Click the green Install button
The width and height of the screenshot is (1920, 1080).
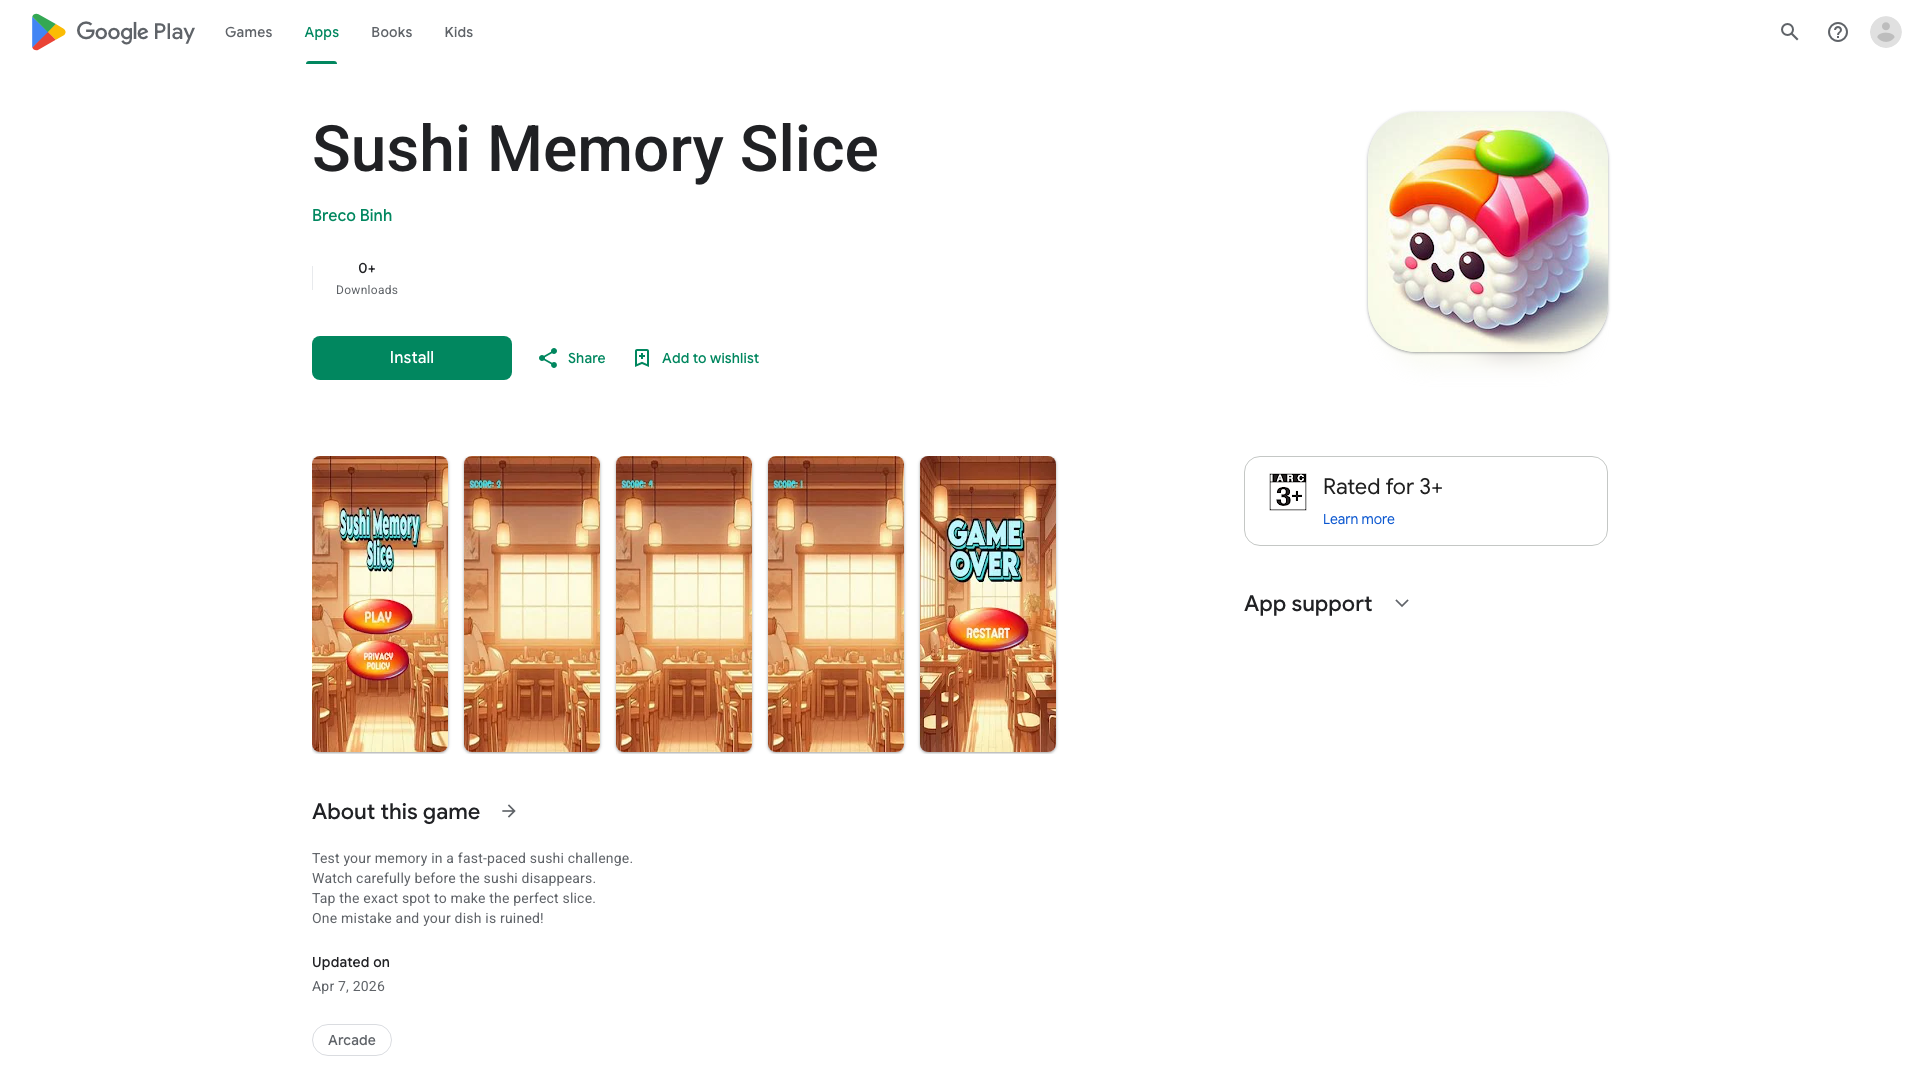tap(412, 358)
